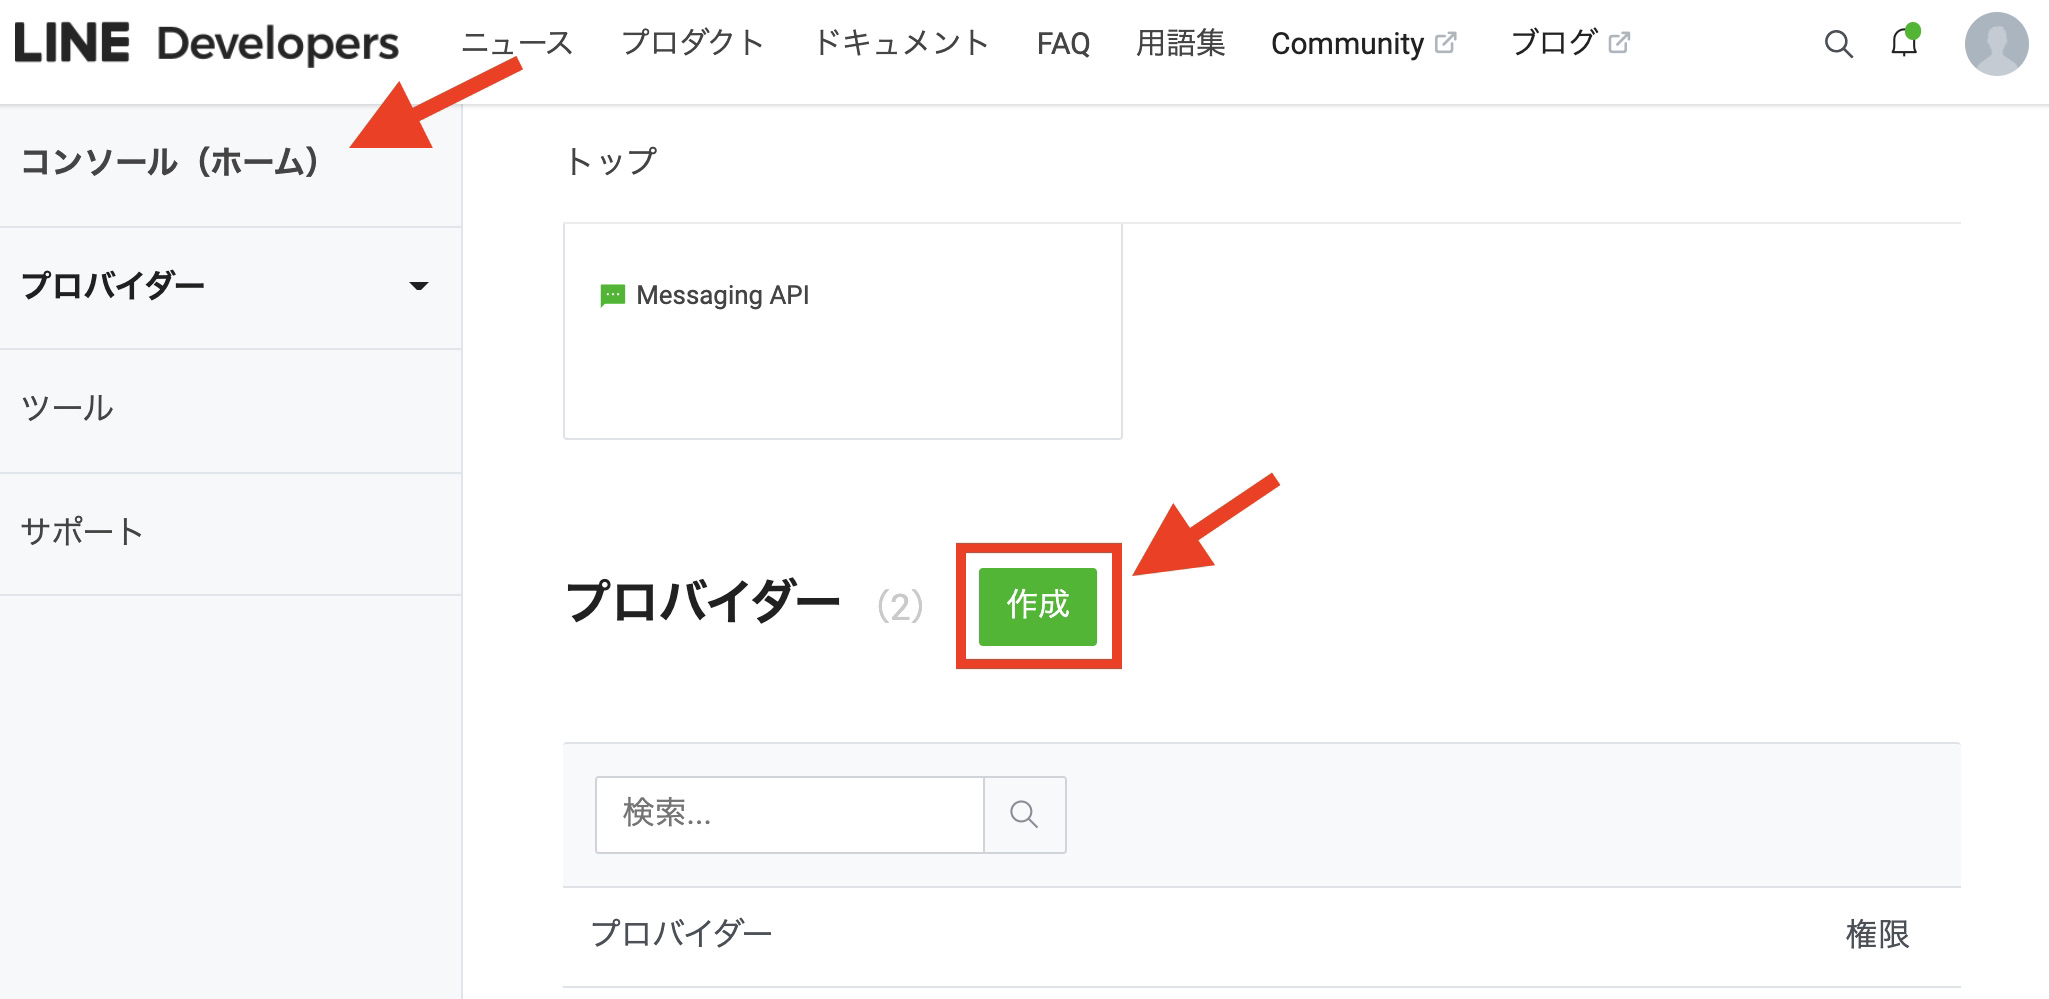Open the Community external link
This screenshot has width=2049, height=999.
pos(1364,44)
